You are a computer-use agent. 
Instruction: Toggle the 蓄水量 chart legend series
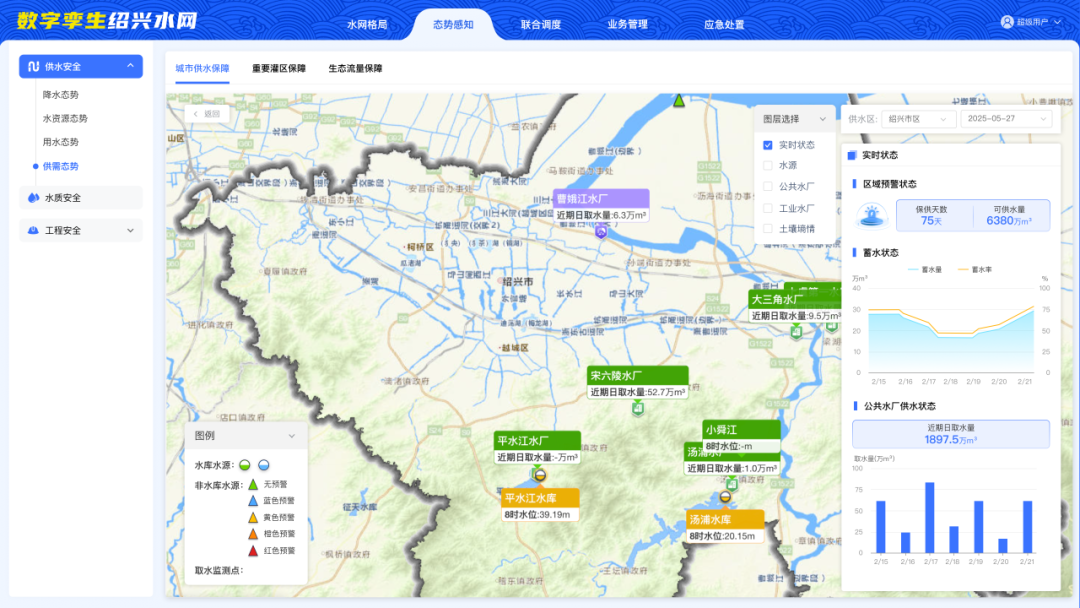click(x=924, y=270)
